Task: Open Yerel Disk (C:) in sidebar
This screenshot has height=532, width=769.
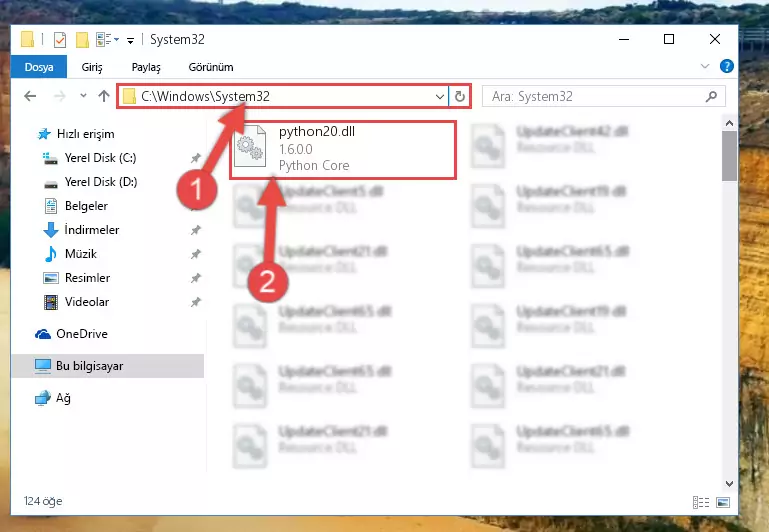Action: pyautogui.click(x=100, y=158)
